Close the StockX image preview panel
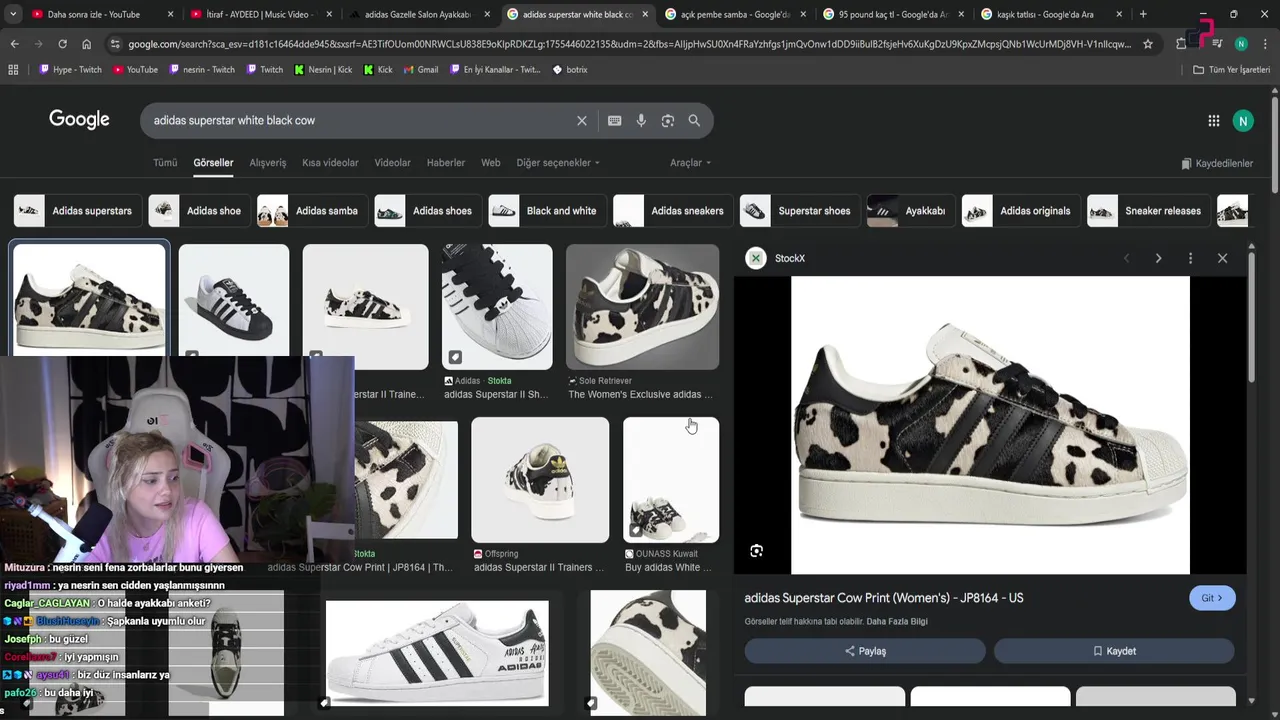The image size is (1280, 720). point(1222,258)
